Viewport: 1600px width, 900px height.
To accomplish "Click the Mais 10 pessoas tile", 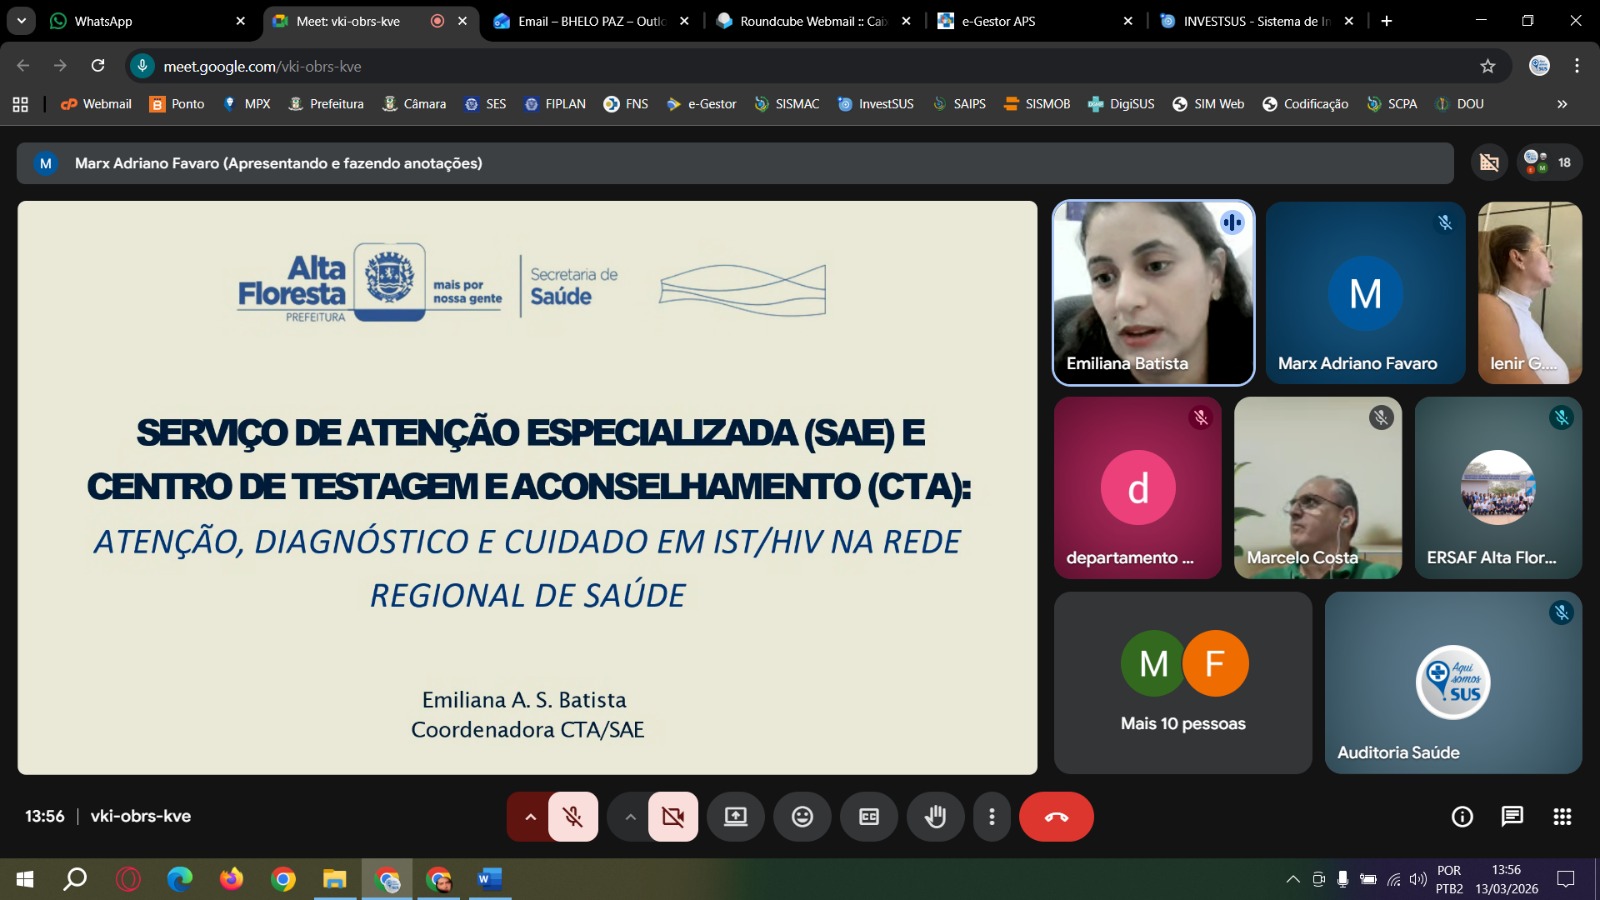I will coord(1183,683).
